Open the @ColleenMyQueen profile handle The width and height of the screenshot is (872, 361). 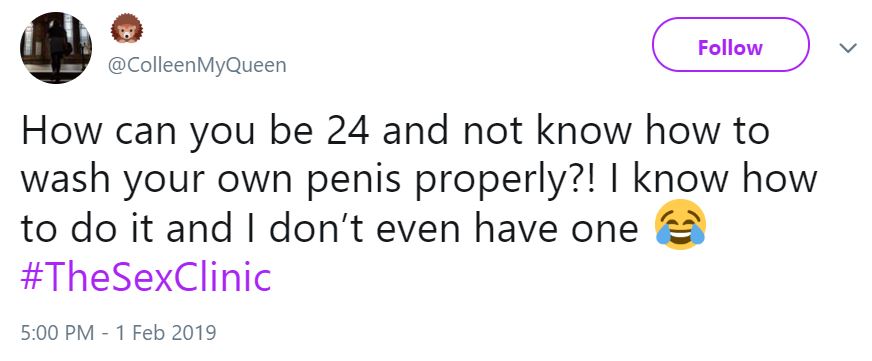click(196, 66)
